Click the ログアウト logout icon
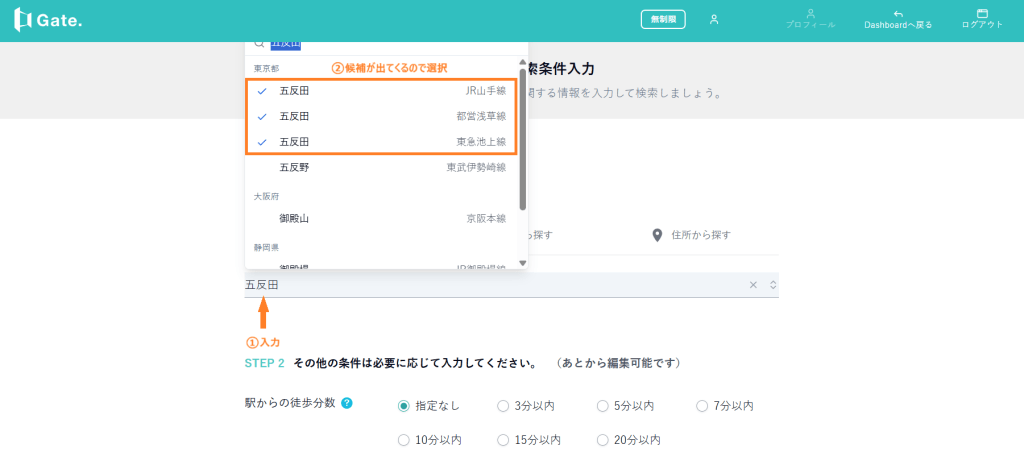The width and height of the screenshot is (1024, 465). [981, 13]
